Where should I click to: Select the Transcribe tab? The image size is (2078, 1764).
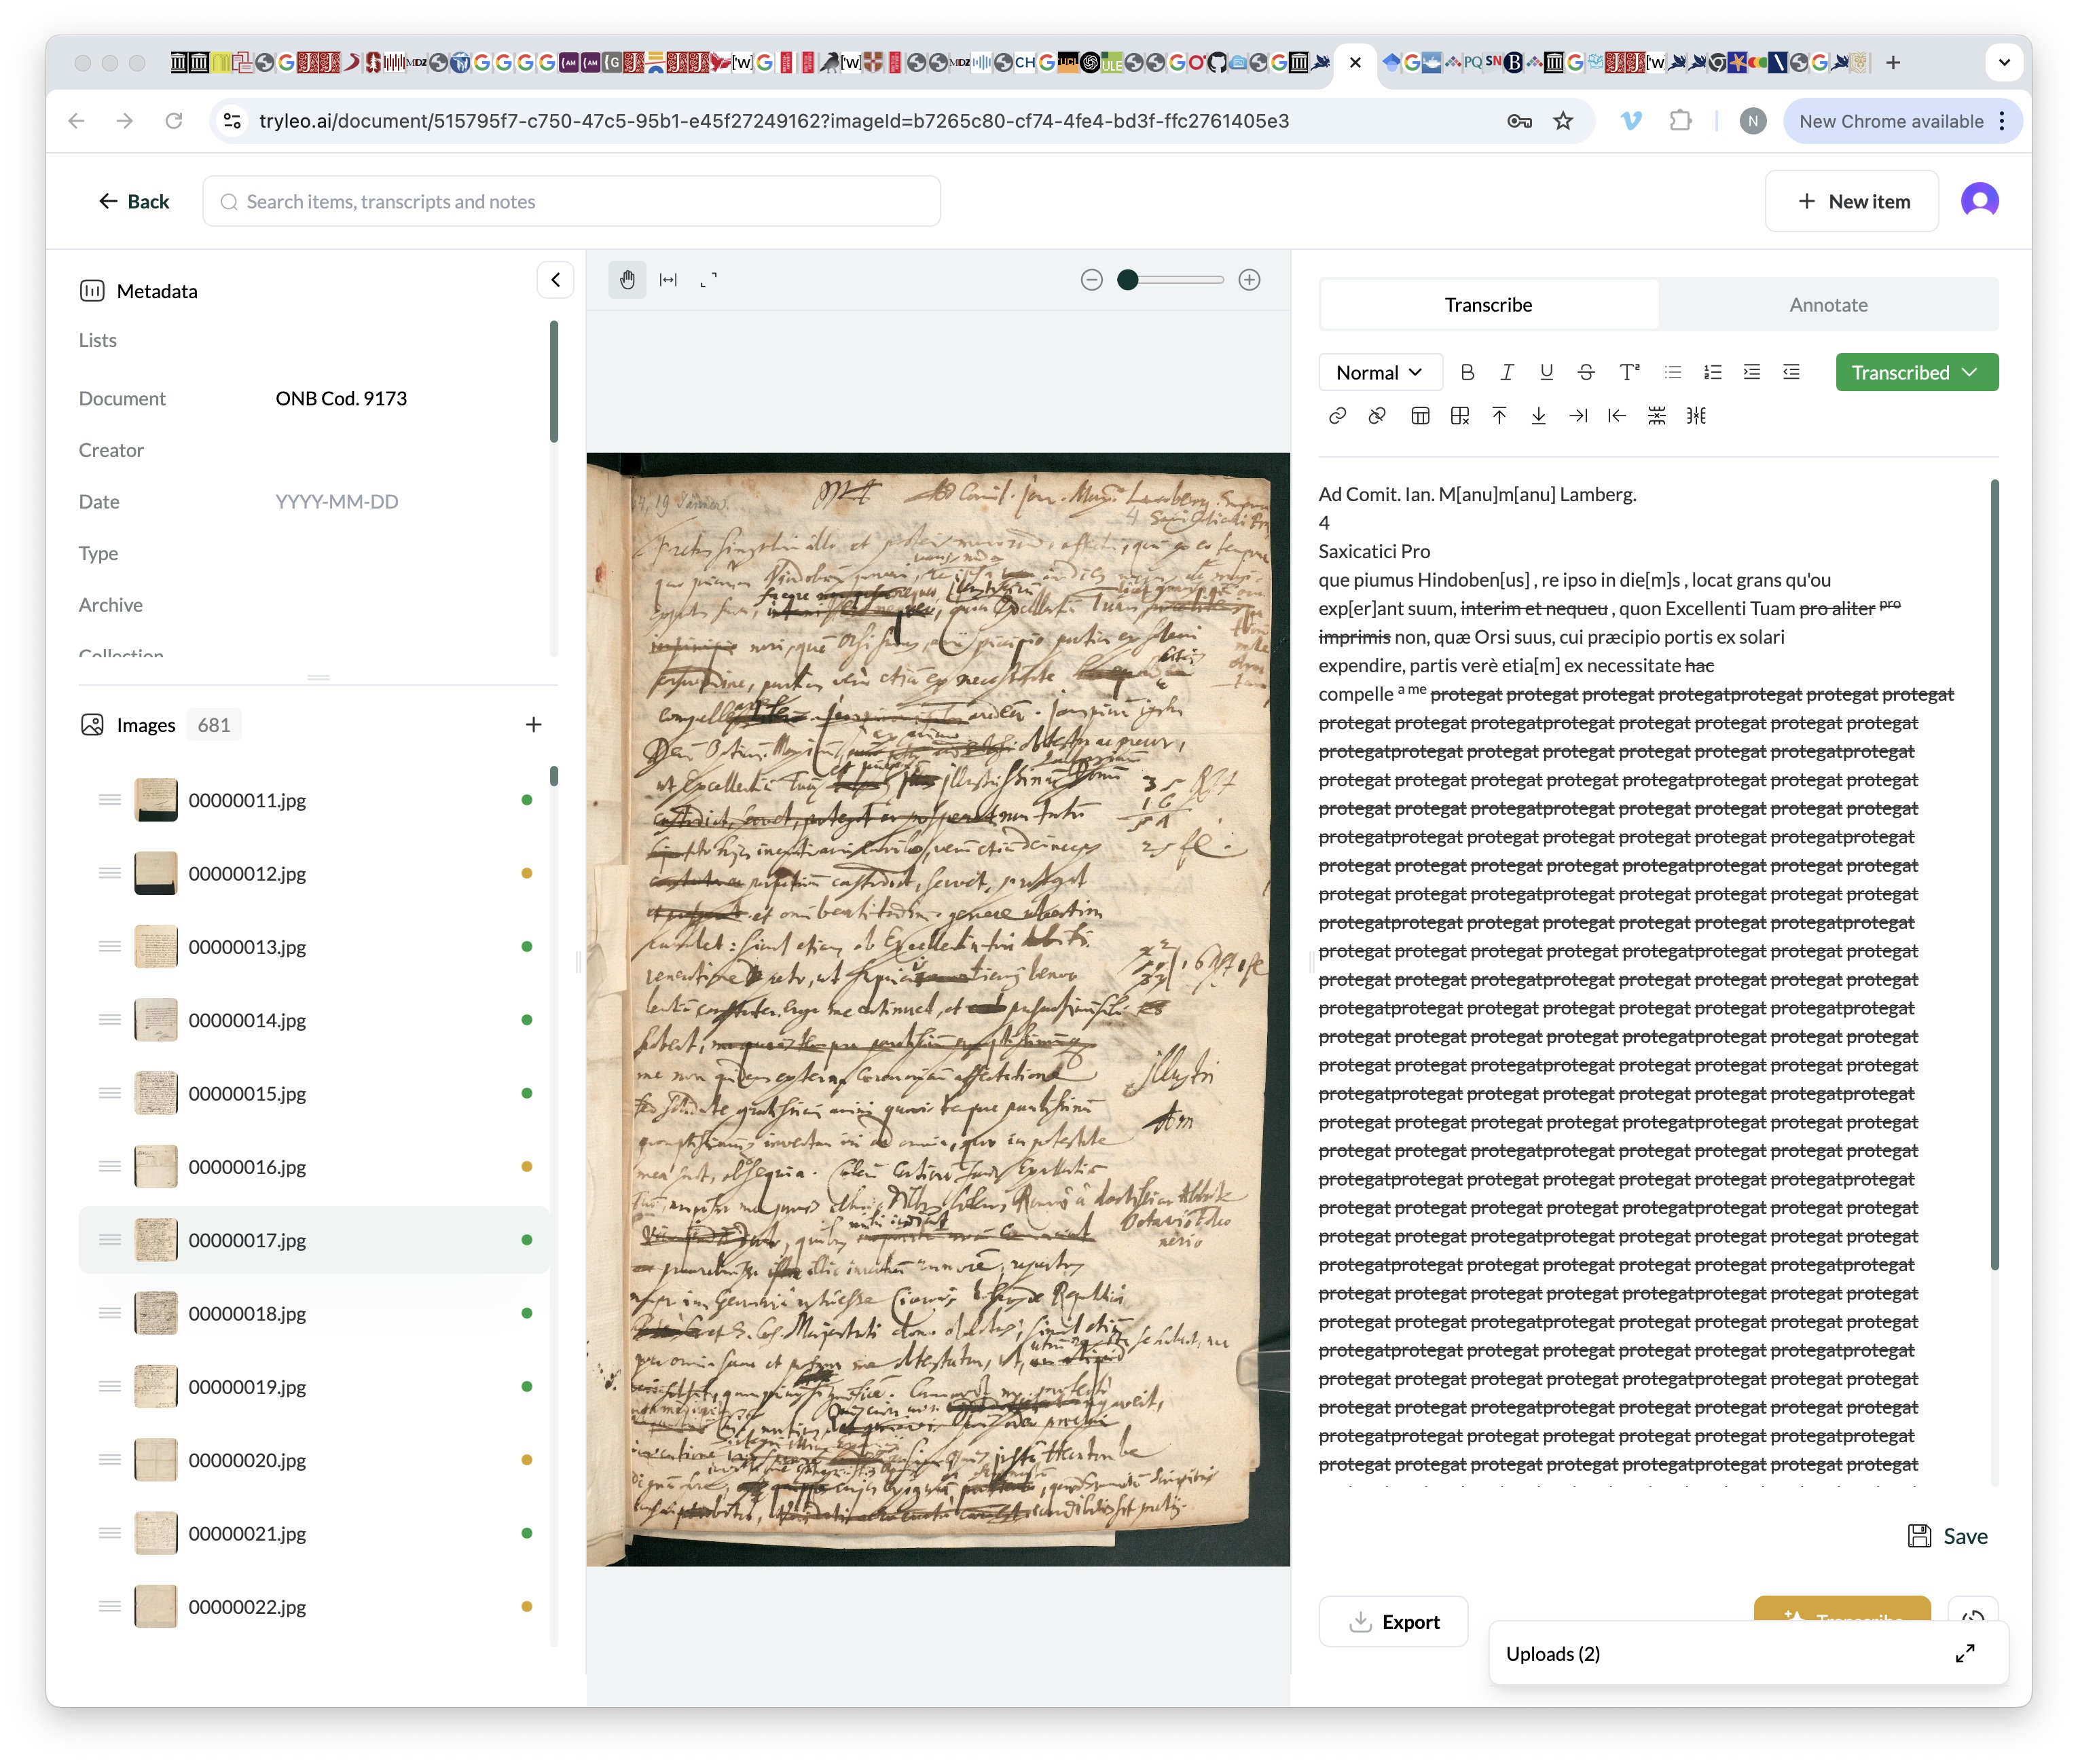(1487, 305)
